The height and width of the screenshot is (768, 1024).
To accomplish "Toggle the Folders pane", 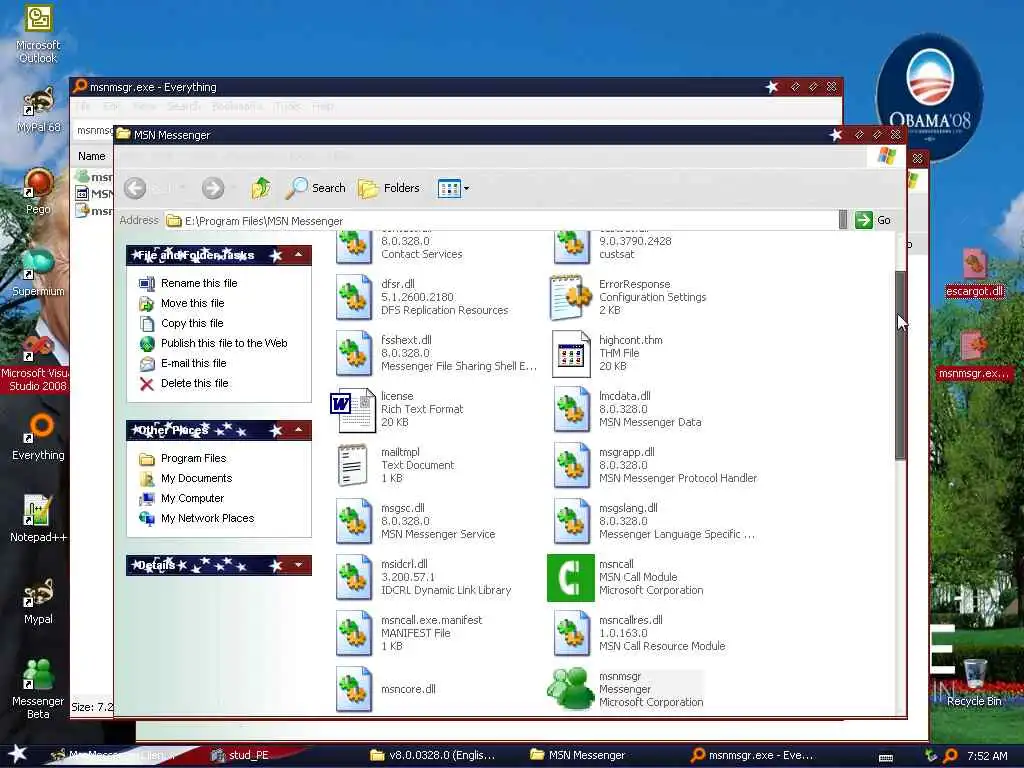I will (x=389, y=188).
